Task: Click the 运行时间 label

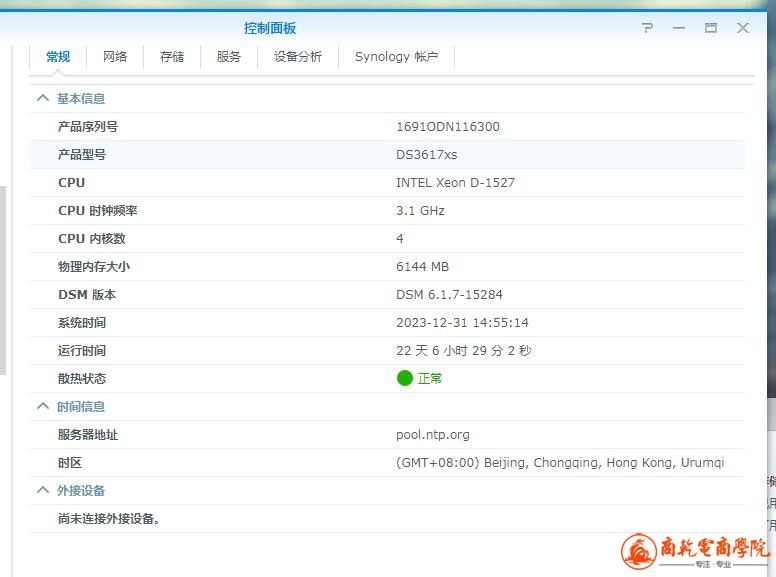Action: [82, 351]
